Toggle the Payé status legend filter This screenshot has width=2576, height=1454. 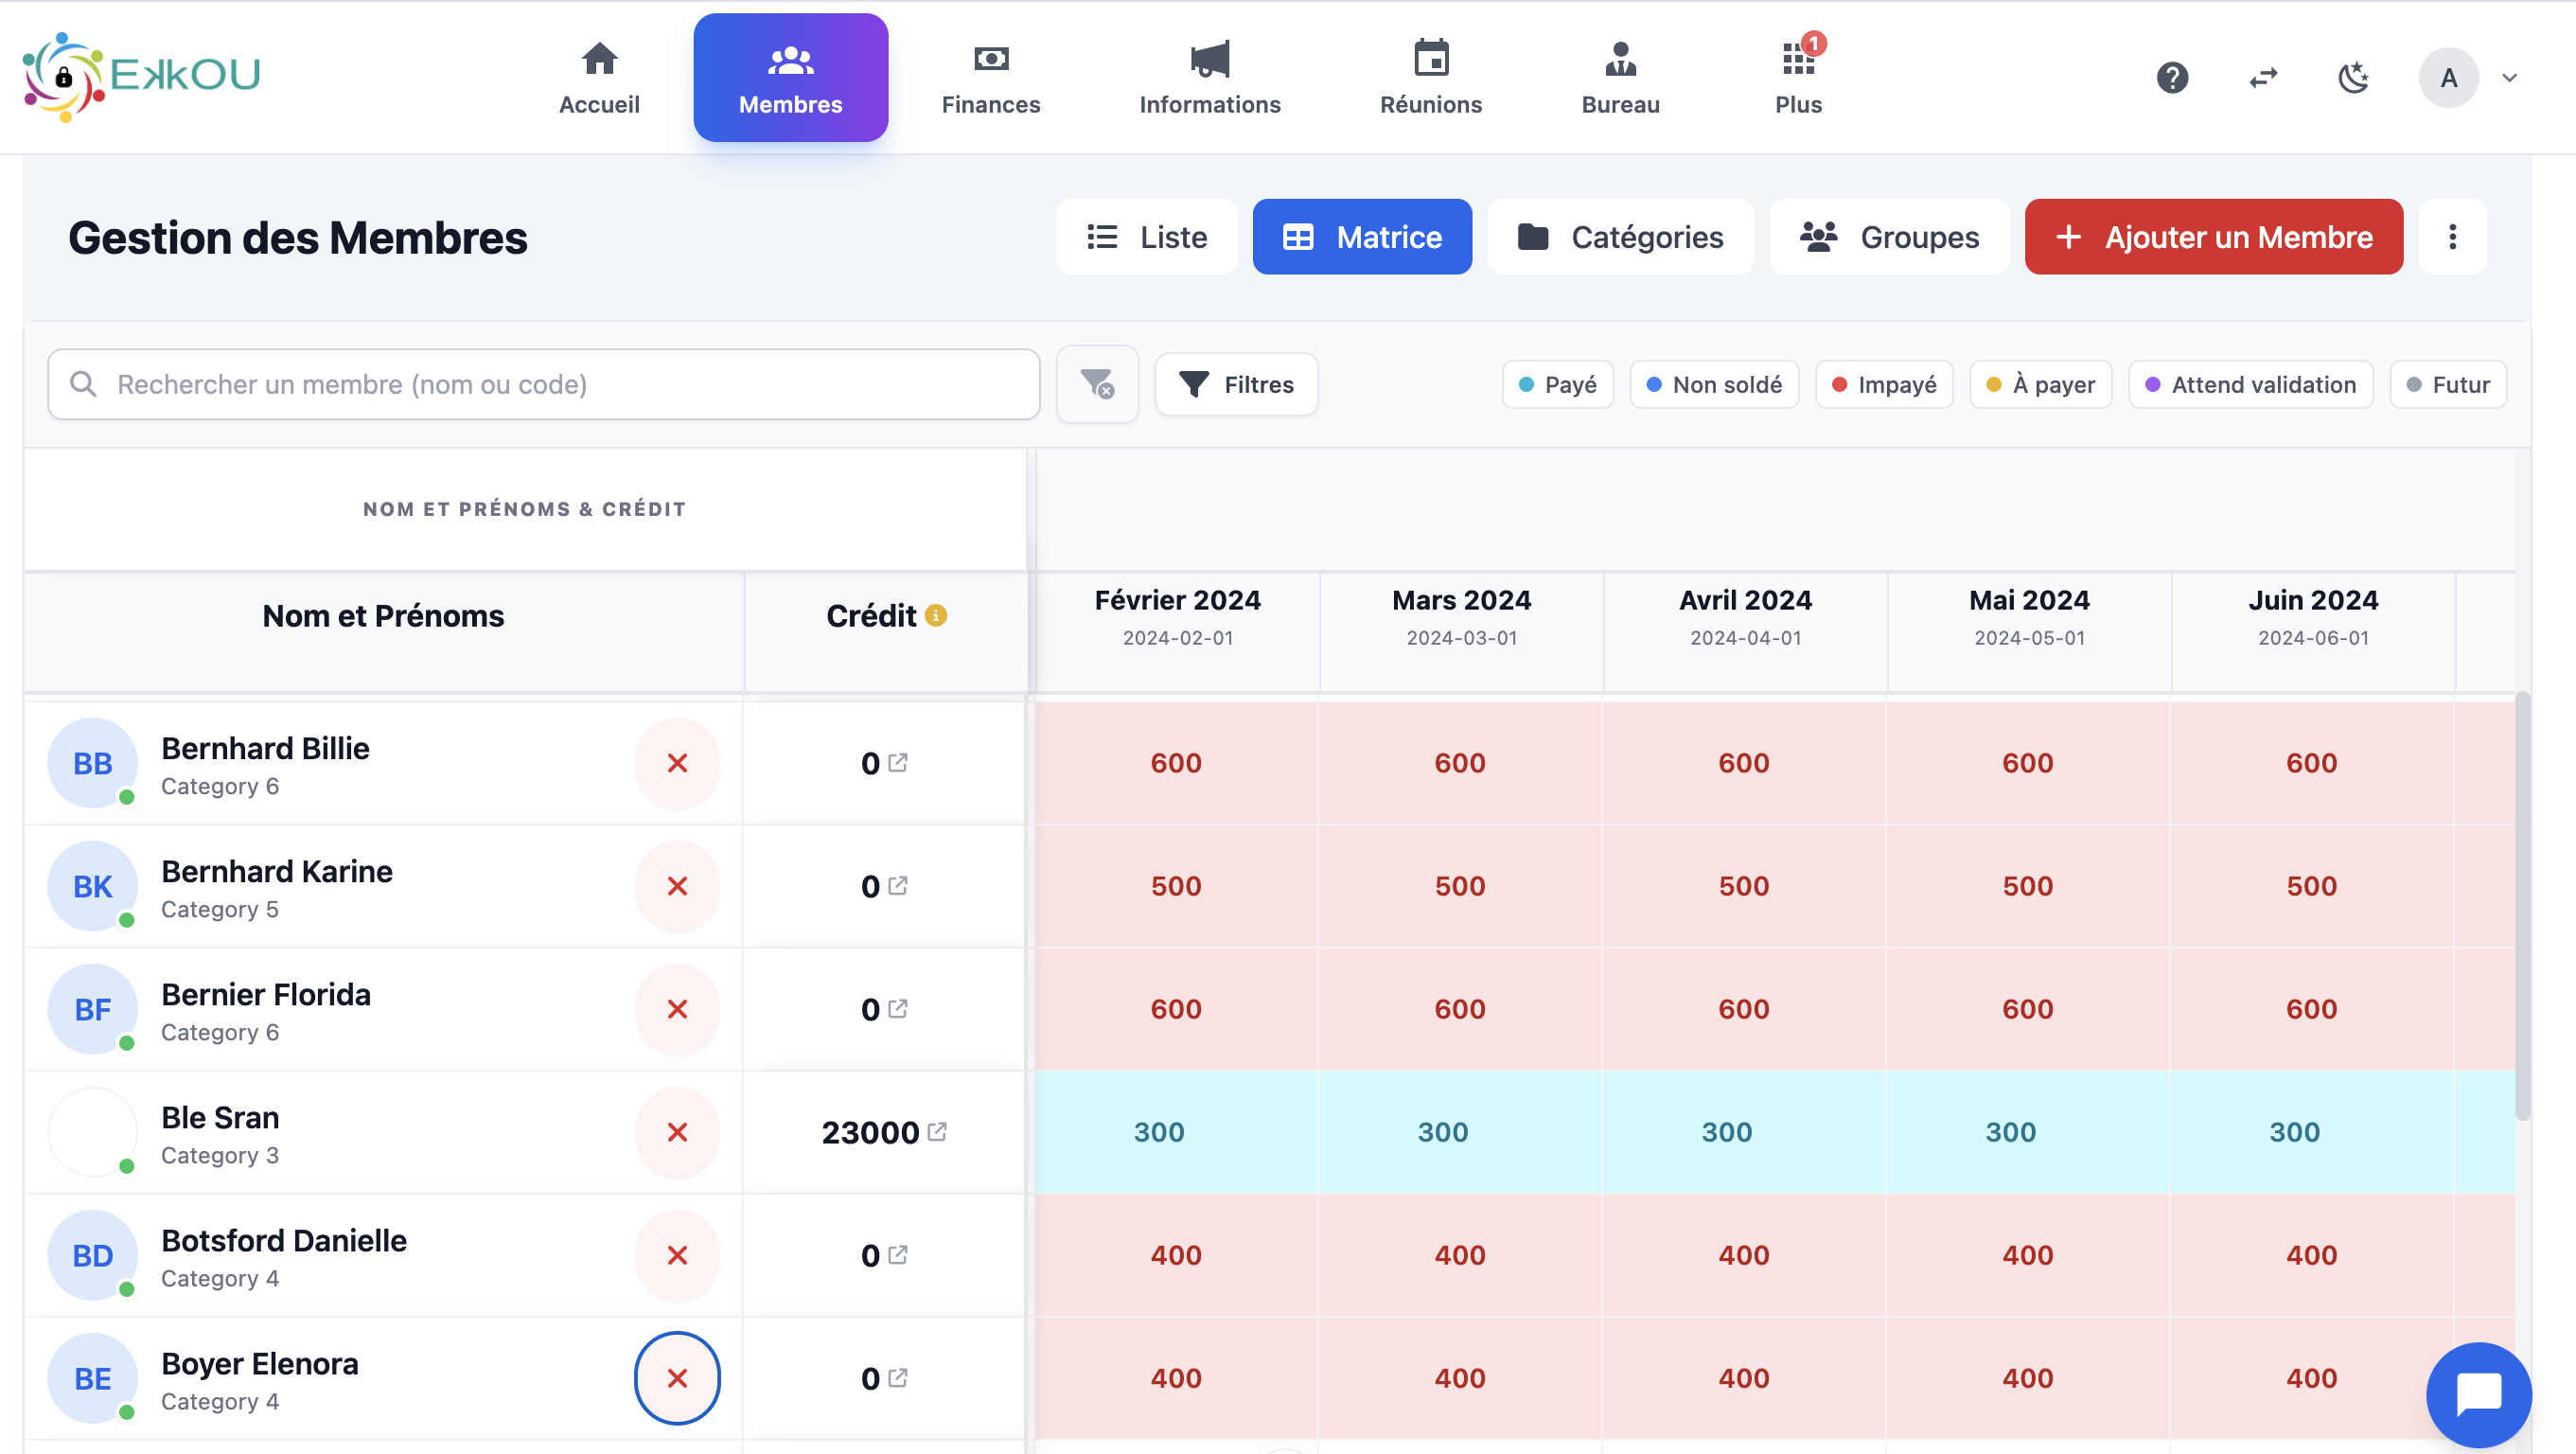pos(1557,384)
